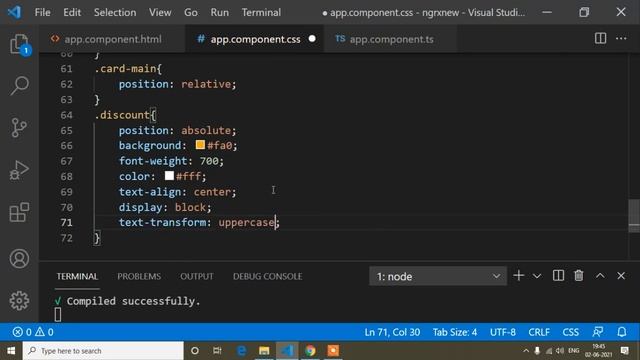Expand launch profile chevron next to plus
The height and width of the screenshot is (360, 640).
point(537,276)
